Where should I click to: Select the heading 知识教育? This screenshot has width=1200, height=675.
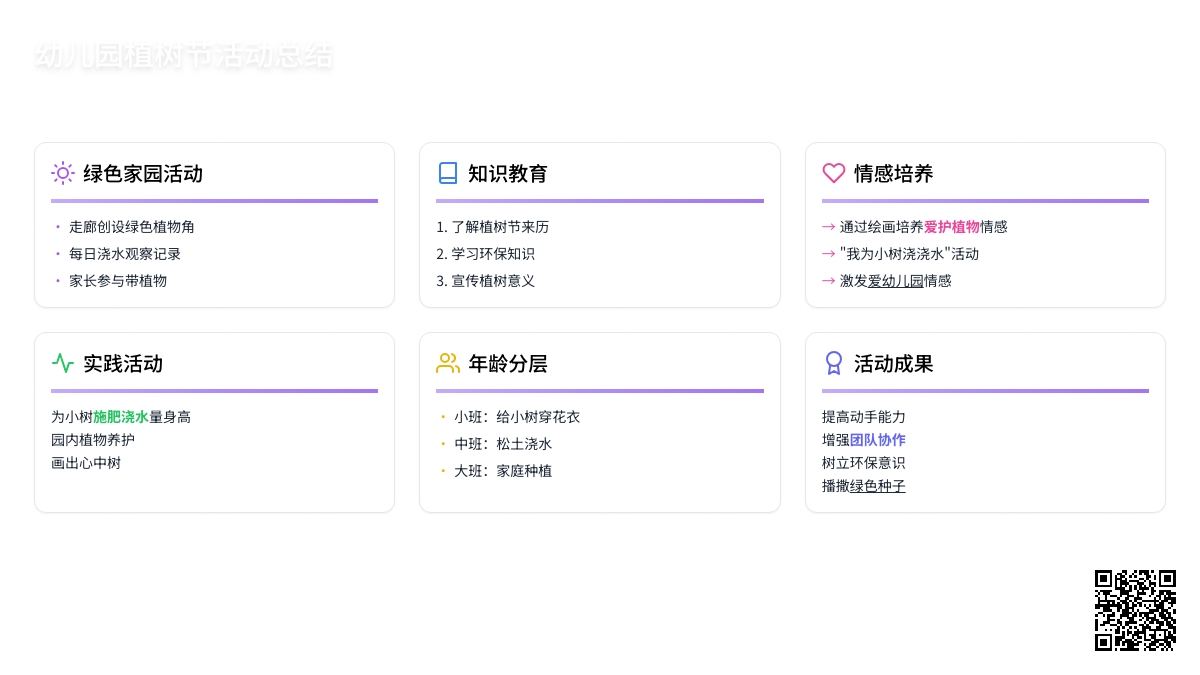(508, 174)
